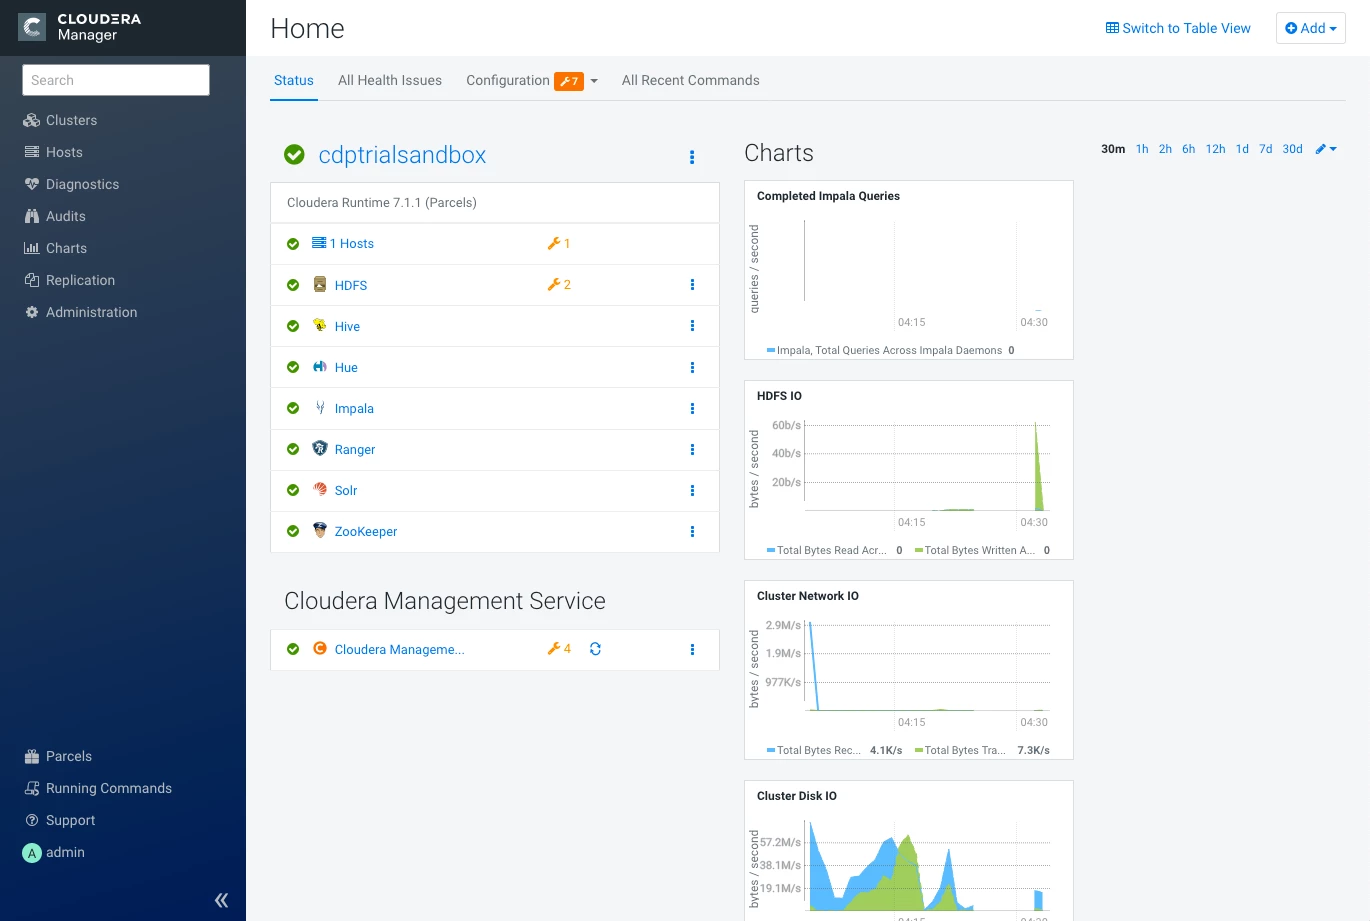Open the Hive service actions menu

692,326
